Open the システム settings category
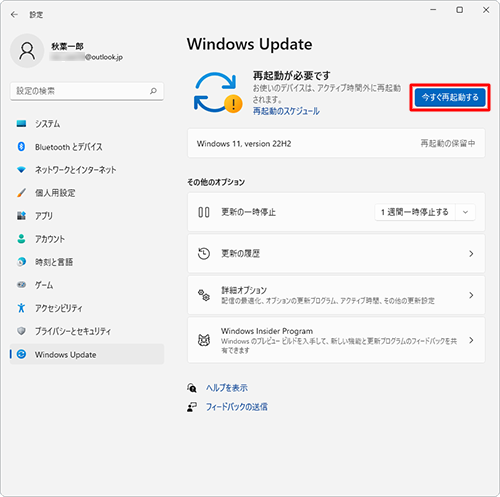Viewport: 500px width, 497px height. coord(87,124)
